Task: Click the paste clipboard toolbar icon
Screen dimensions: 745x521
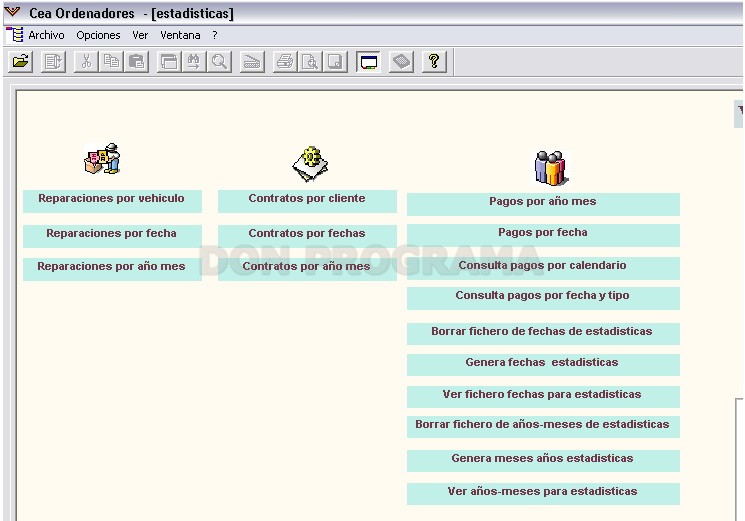Action: 136,62
